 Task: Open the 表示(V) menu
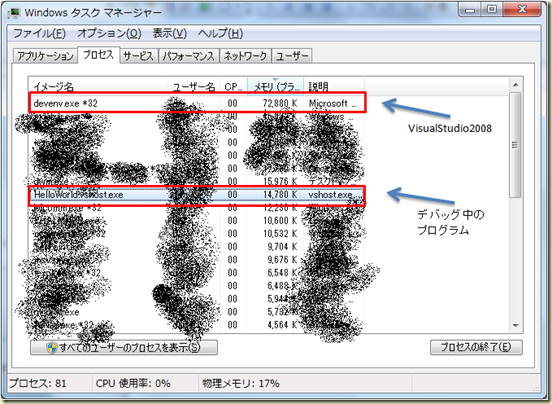tap(170, 33)
